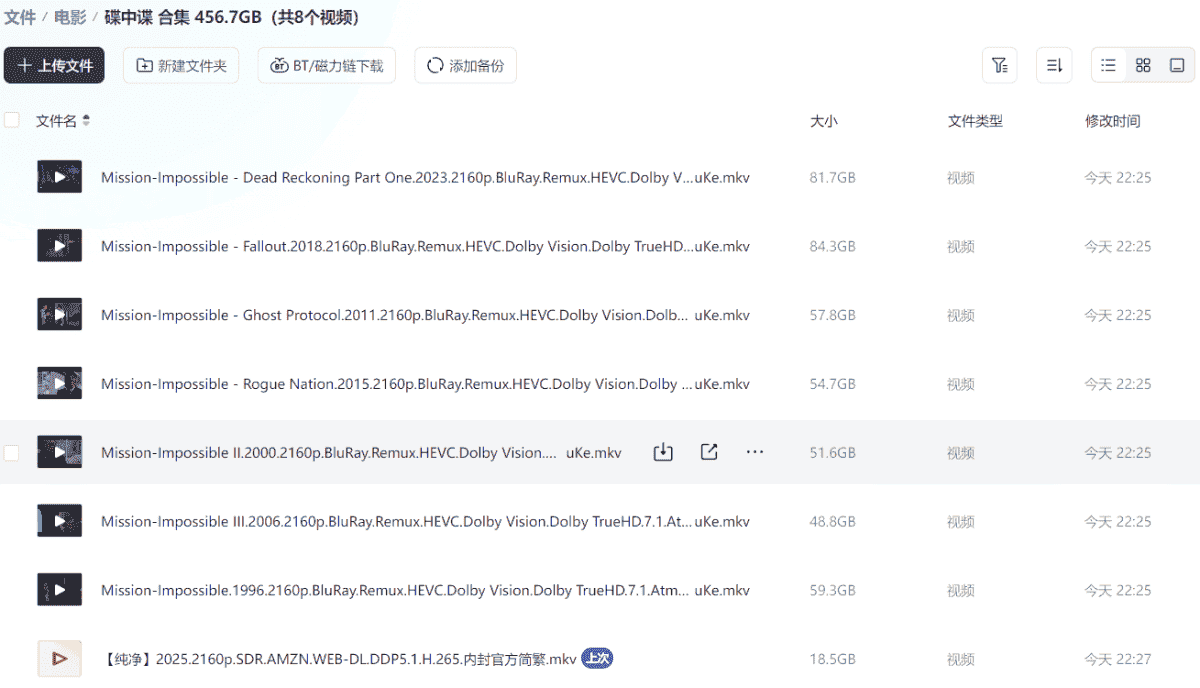
Task: Click the 大小 column header
Action: click(x=823, y=121)
